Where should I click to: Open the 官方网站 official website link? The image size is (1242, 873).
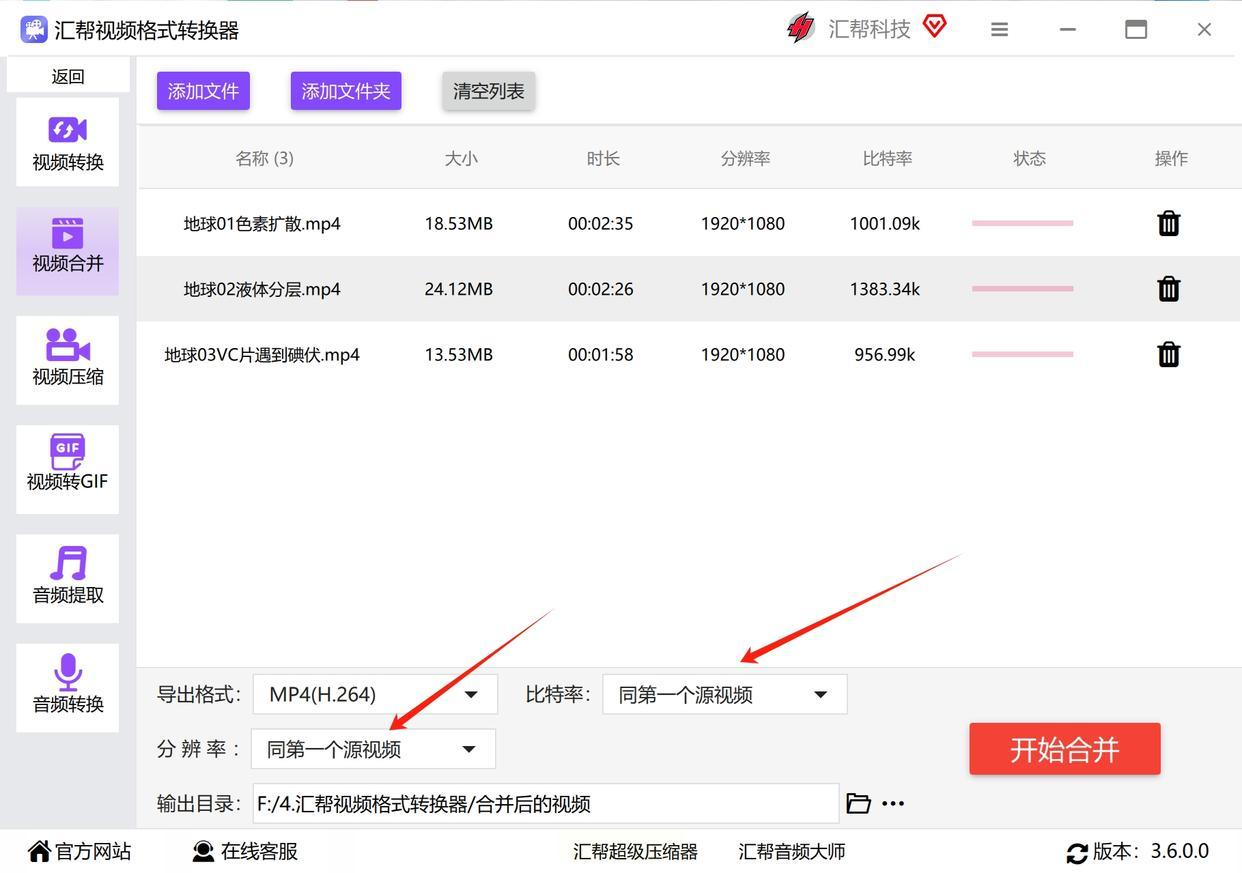[80, 851]
